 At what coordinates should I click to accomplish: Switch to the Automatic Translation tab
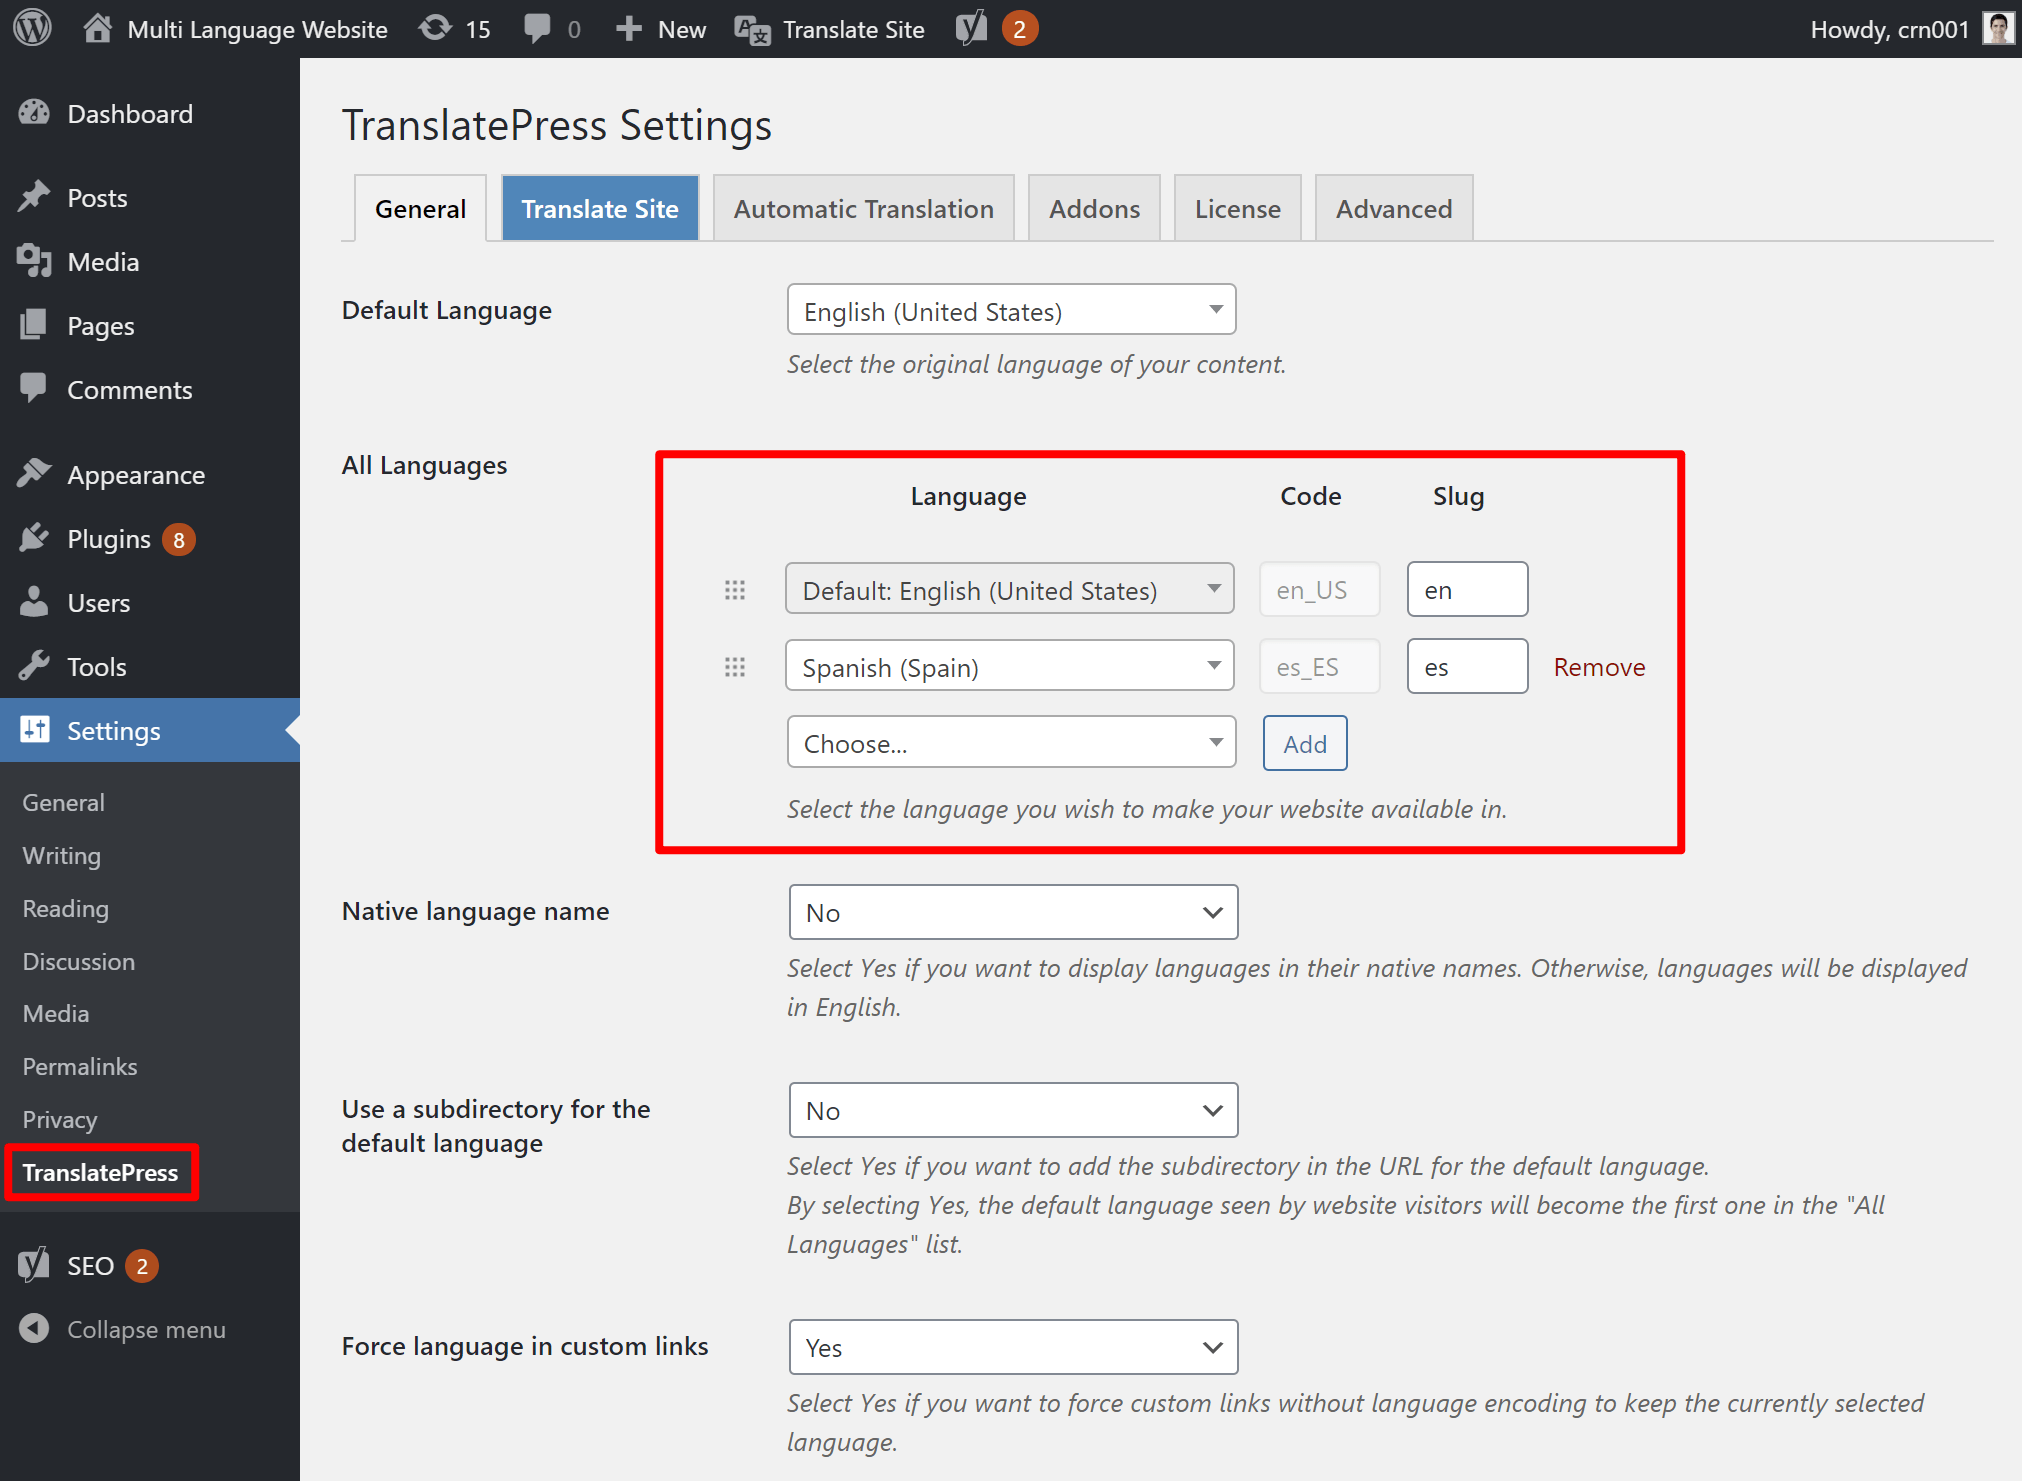click(x=863, y=208)
